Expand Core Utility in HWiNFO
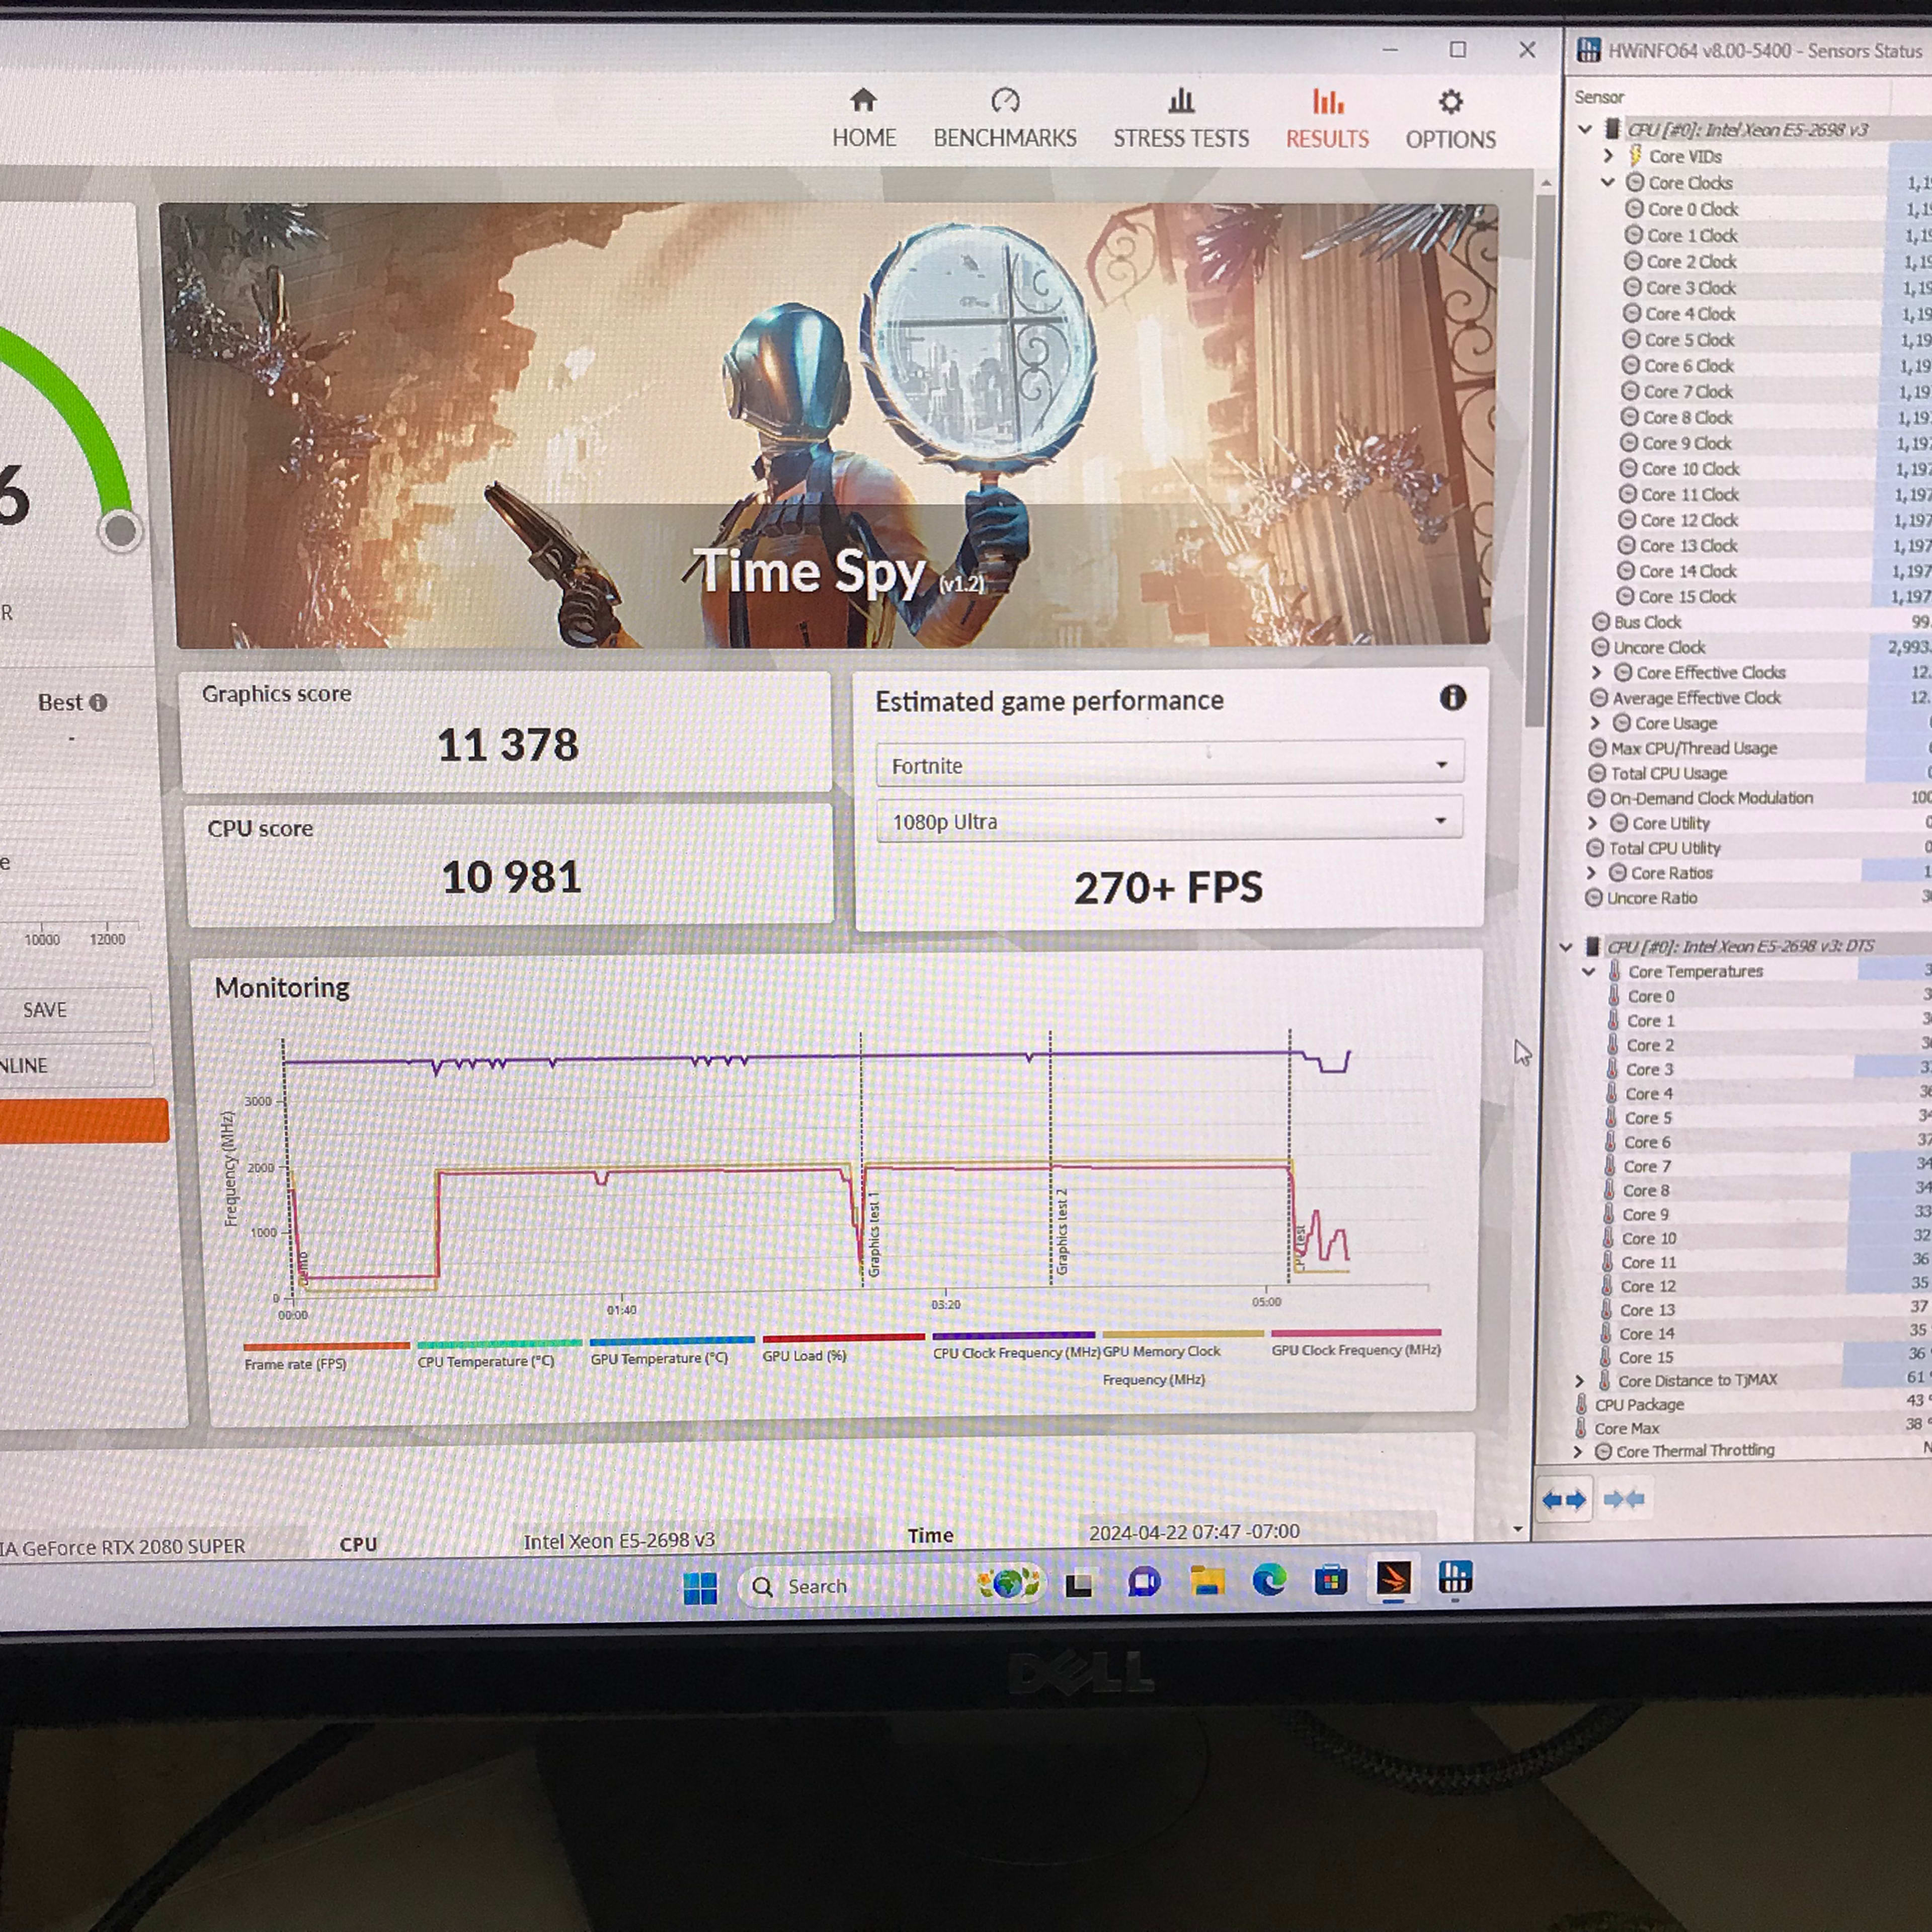 (1593, 823)
